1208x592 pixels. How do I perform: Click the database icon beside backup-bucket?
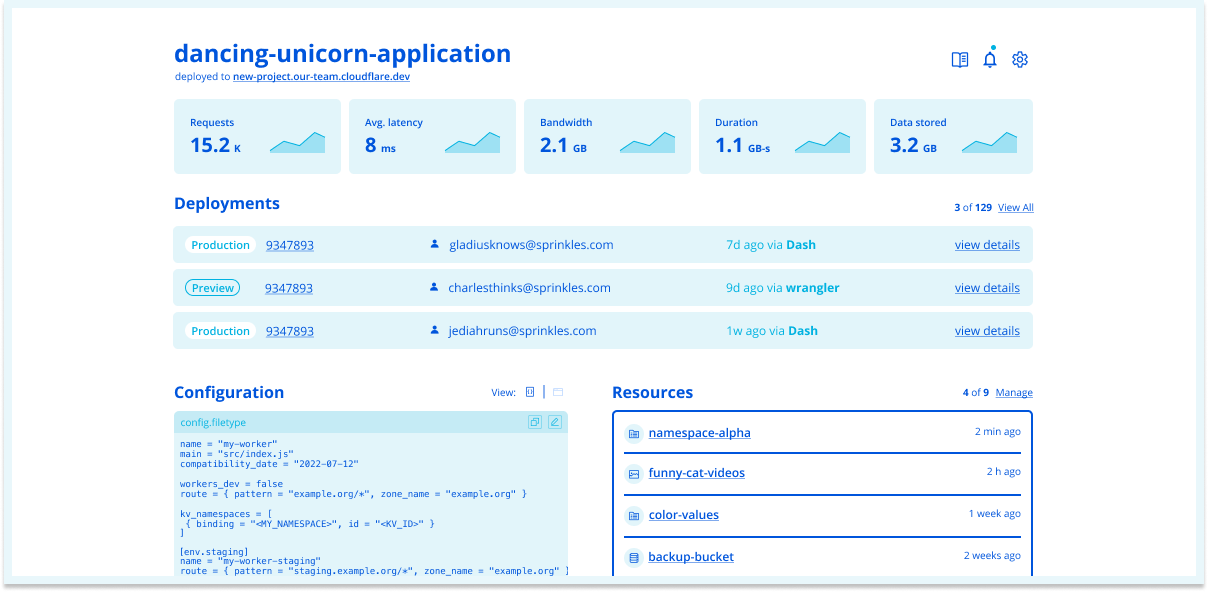(633, 557)
